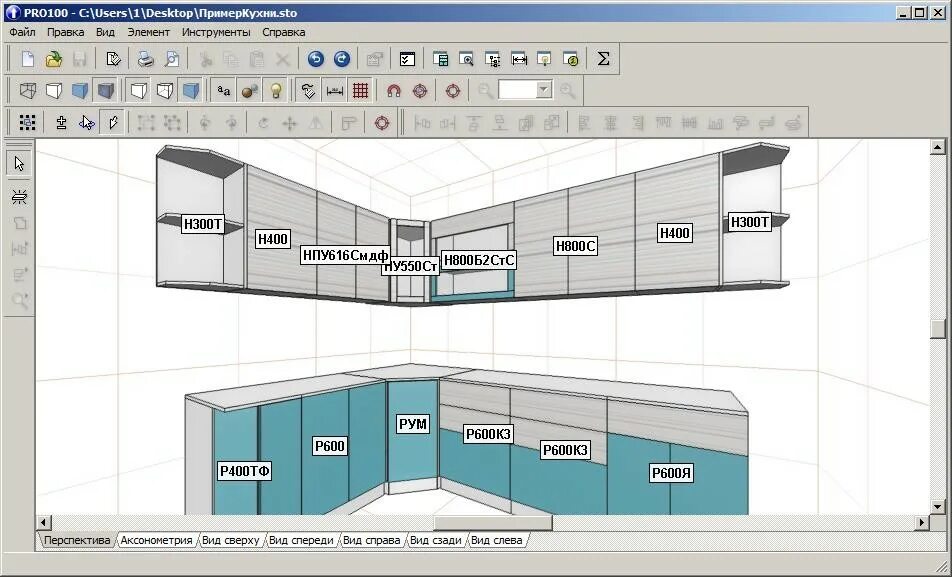Click the multi-select arrow cursor toolbar icon
The height and width of the screenshot is (577, 952).
(87, 123)
